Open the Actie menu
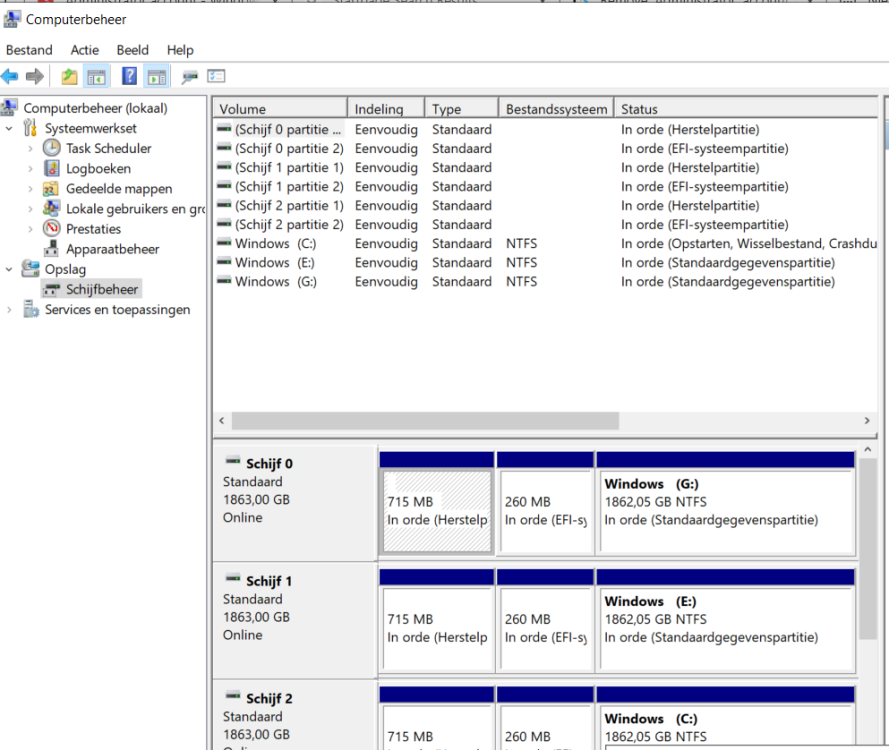 (84, 50)
